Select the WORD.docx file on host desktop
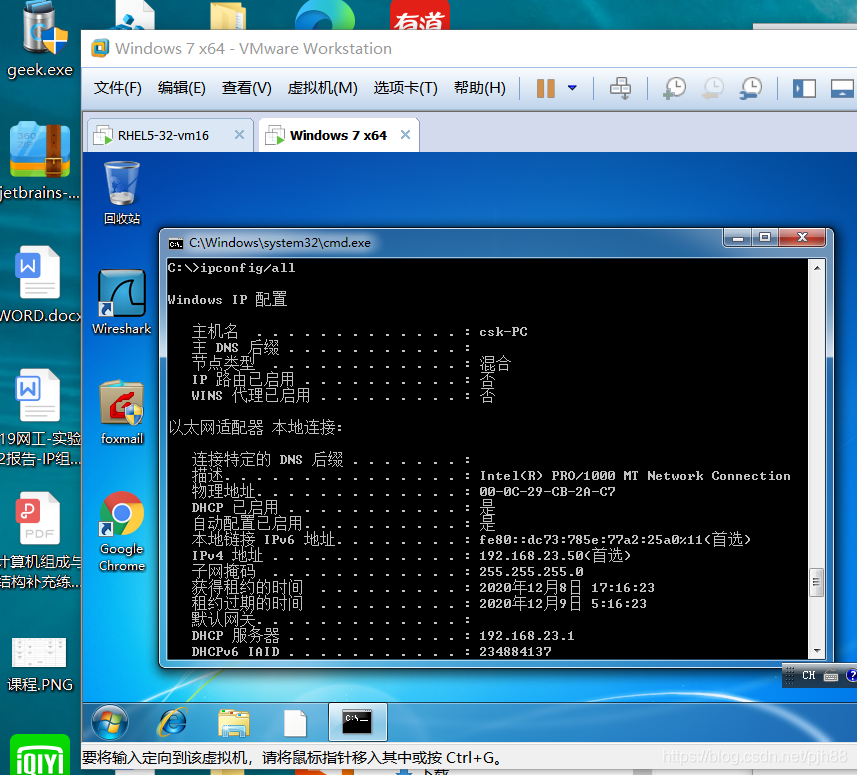The width and height of the screenshot is (857, 775). click(x=39, y=284)
